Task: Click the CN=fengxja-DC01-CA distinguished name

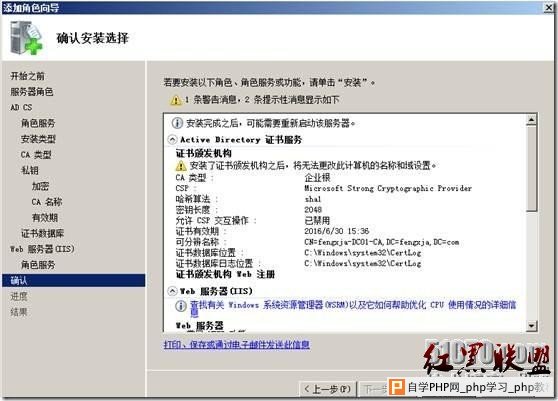Action: coord(381,242)
